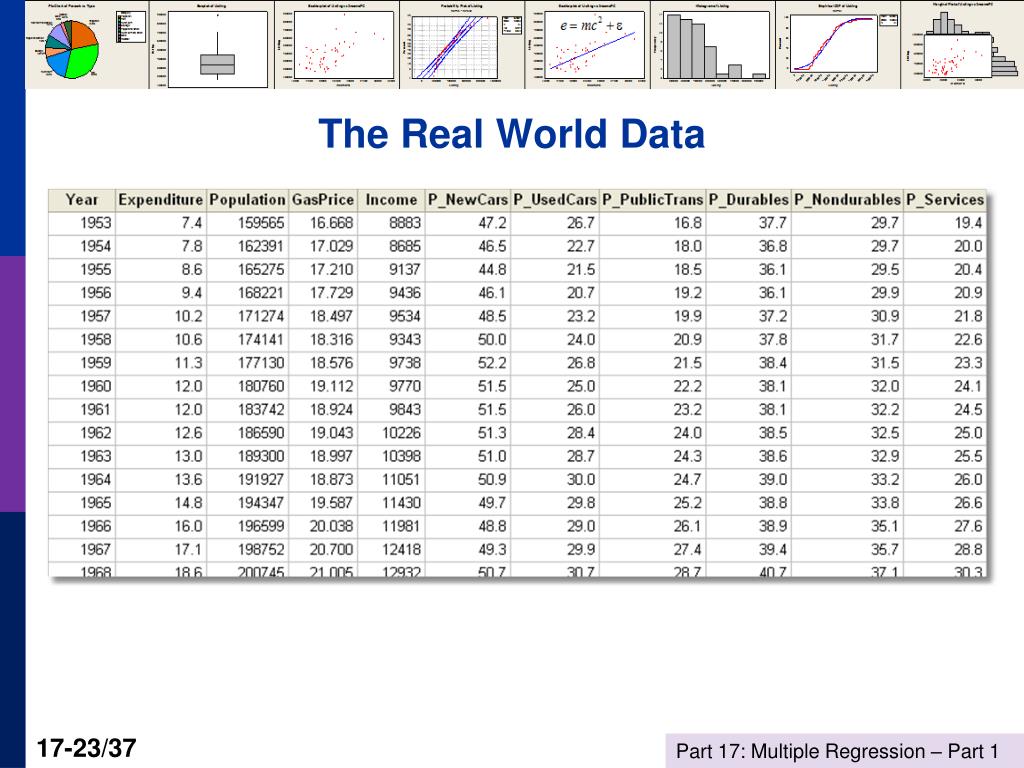Screen dimensions: 1024x768
Task: Select the P_UsedCars column header
Action: tap(554, 200)
